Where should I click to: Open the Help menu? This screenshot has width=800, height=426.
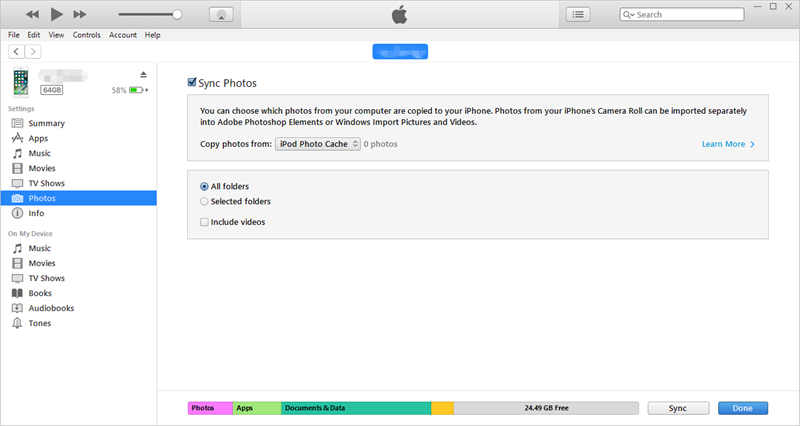point(152,35)
